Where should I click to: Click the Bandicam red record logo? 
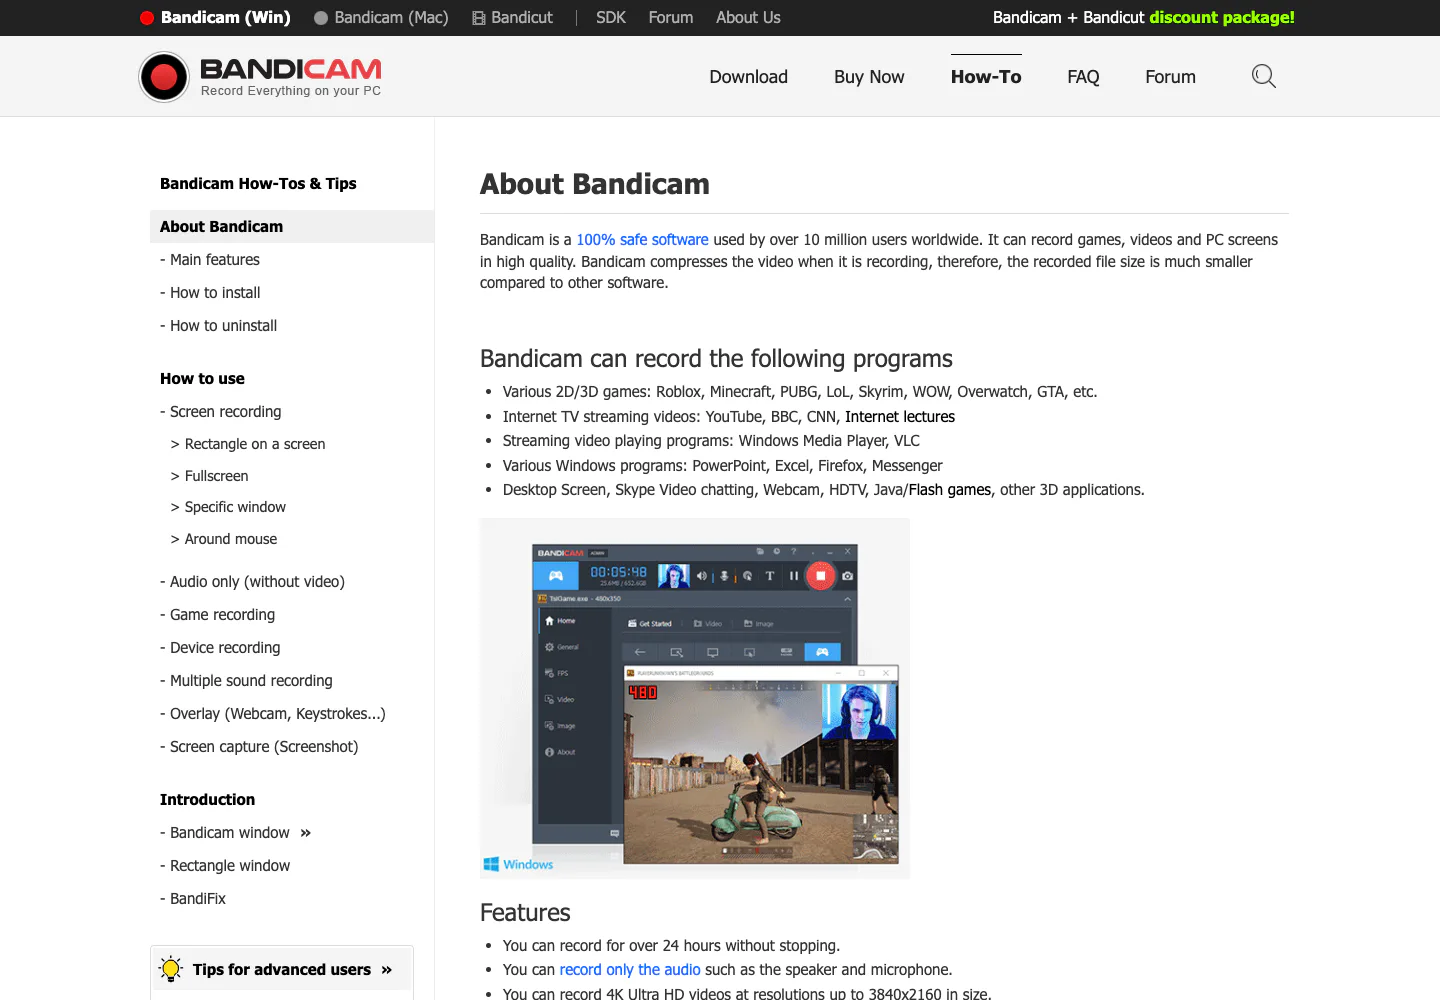(164, 76)
